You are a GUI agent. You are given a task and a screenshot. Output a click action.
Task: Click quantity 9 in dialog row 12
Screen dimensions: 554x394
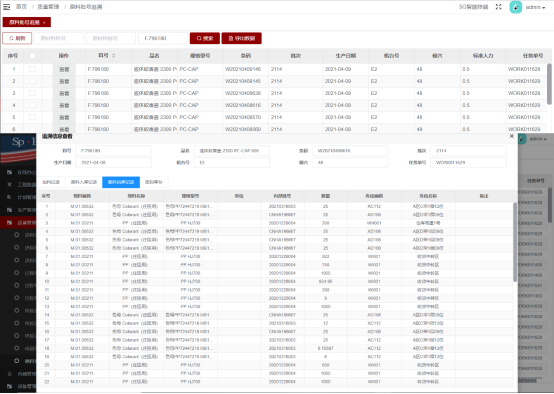coord(325,298)
